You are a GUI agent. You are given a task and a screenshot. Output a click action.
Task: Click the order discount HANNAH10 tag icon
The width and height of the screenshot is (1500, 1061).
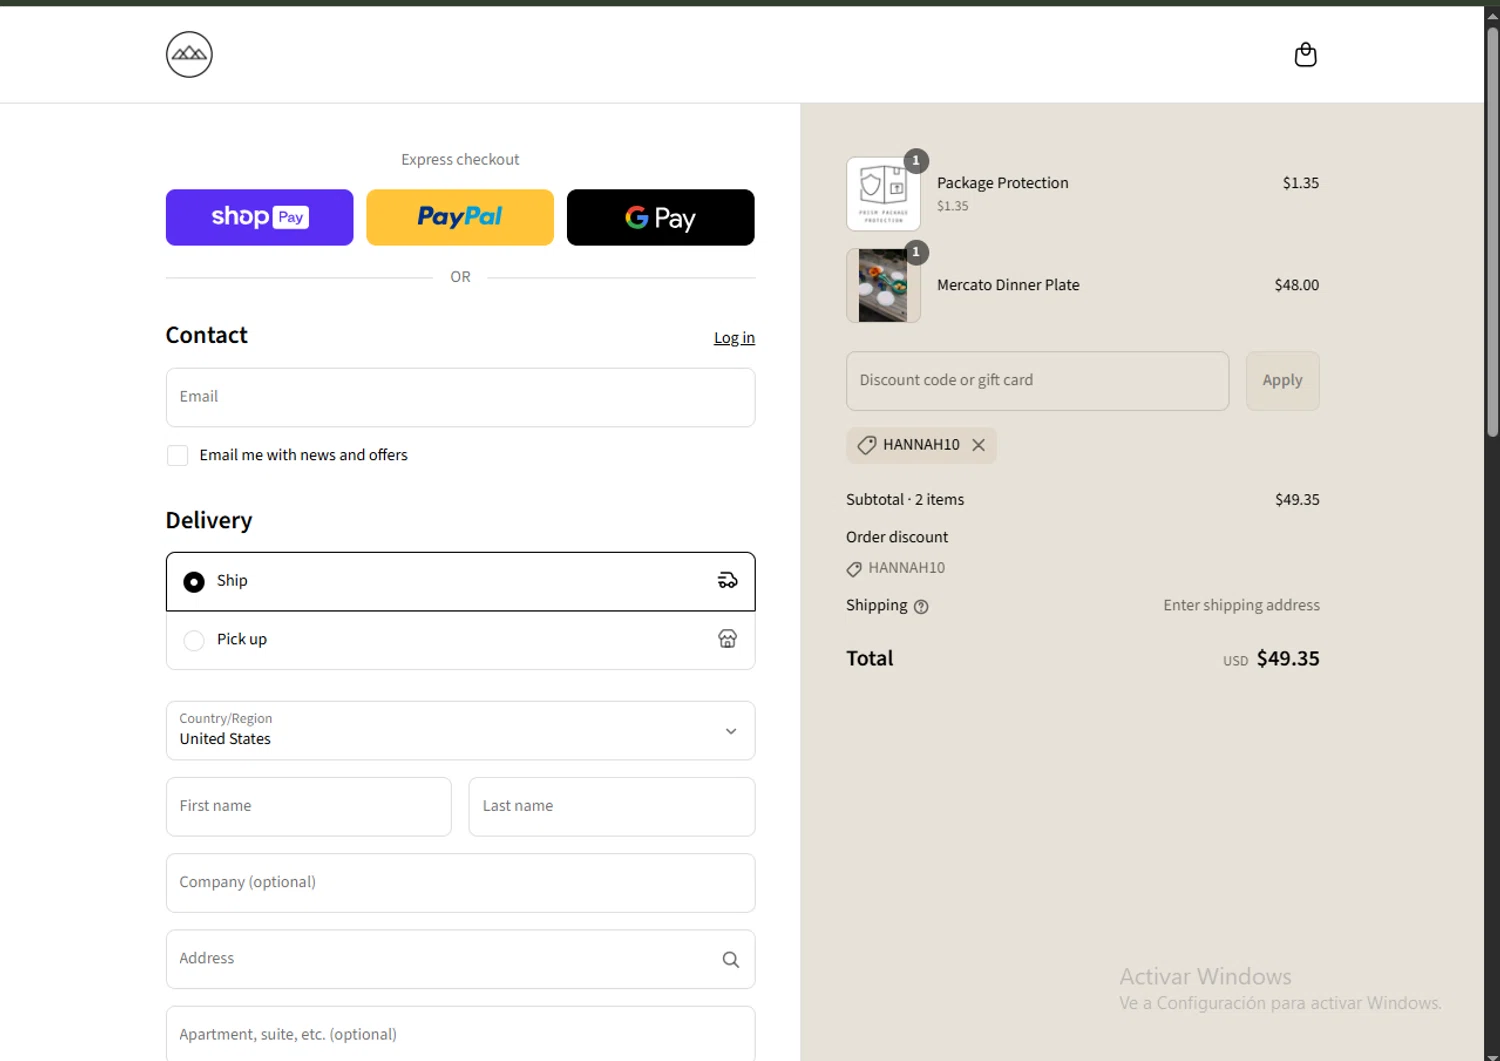coord(854,569)
